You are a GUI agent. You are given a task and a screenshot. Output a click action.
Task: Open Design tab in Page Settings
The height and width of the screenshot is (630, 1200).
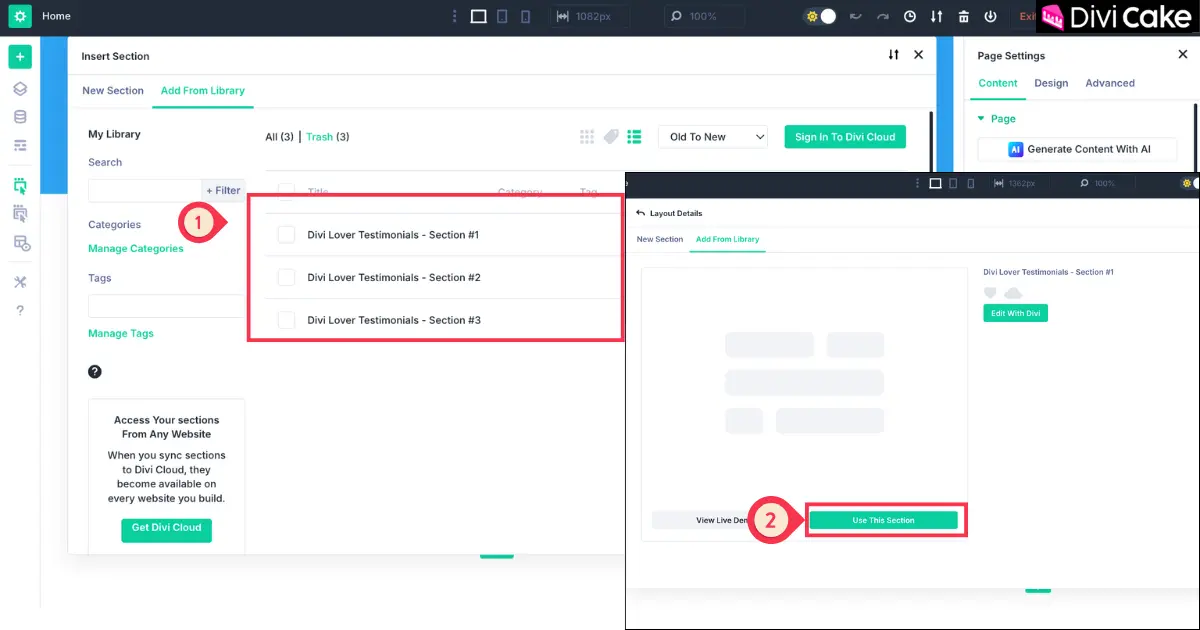1051,83
